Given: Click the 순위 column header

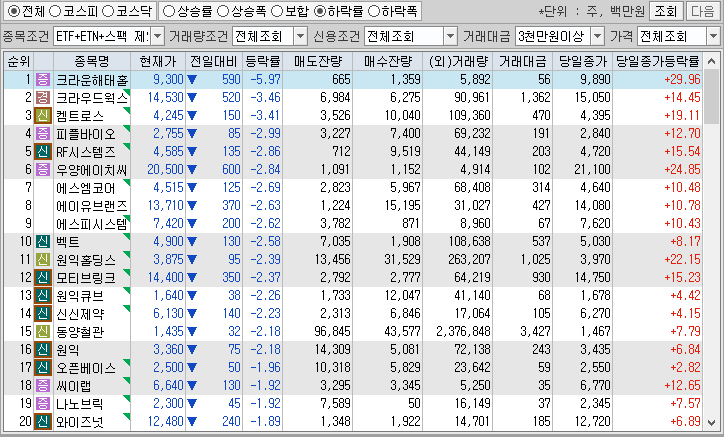Looking at the screenshot, I should coord(19,61).
